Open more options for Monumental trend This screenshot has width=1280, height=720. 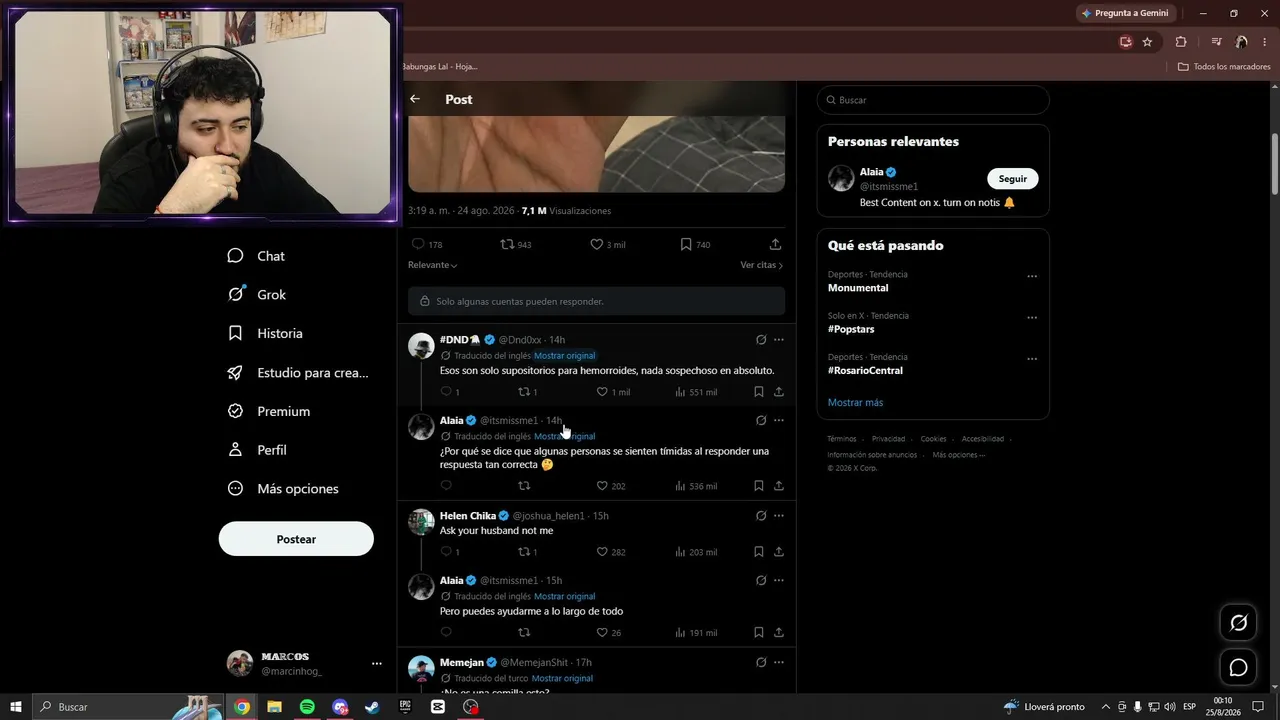(x=1032, y=277)
